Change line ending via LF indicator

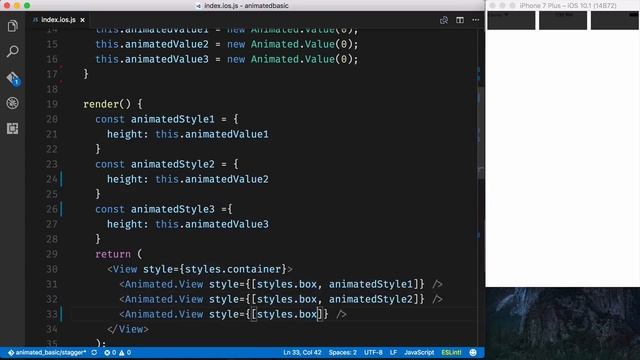pos(393,352)
